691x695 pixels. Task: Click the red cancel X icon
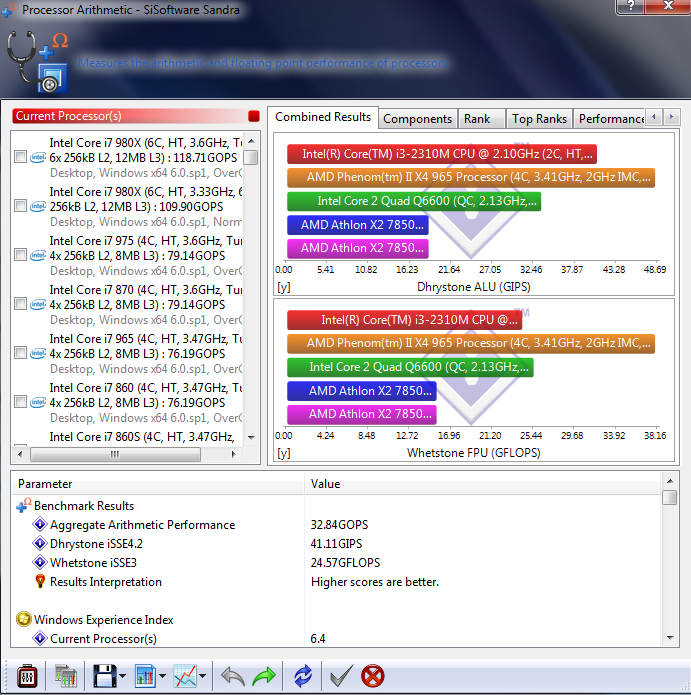pyautogui.click(x=373, y=676)
